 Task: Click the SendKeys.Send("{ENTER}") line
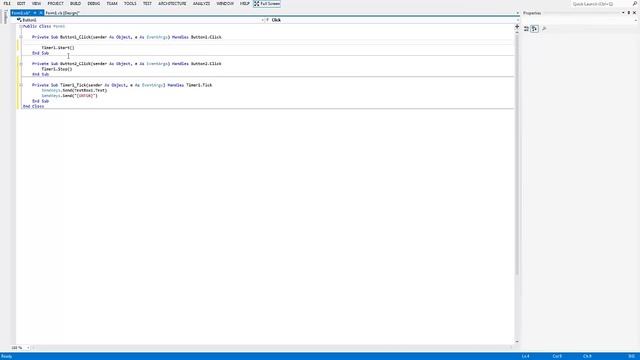[x=69, y=96]
